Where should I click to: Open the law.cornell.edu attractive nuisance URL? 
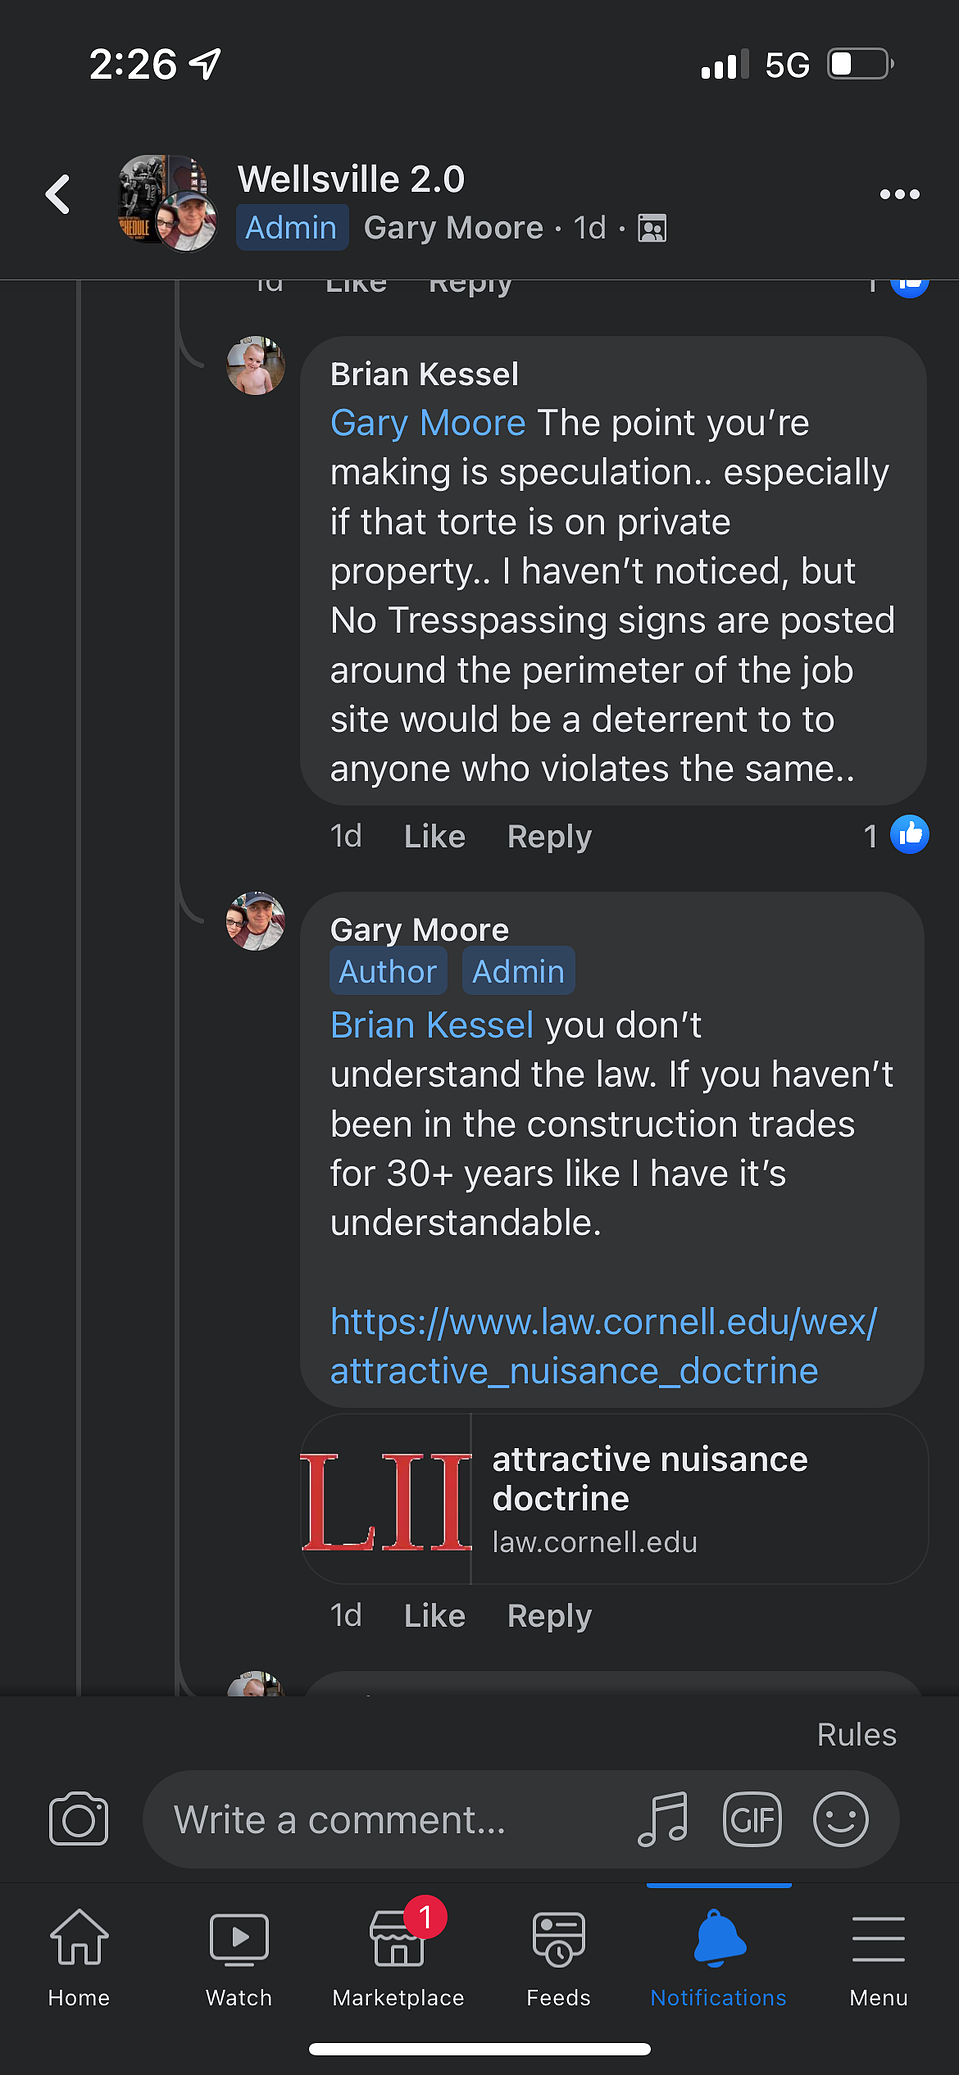[x=603, y=1346]
